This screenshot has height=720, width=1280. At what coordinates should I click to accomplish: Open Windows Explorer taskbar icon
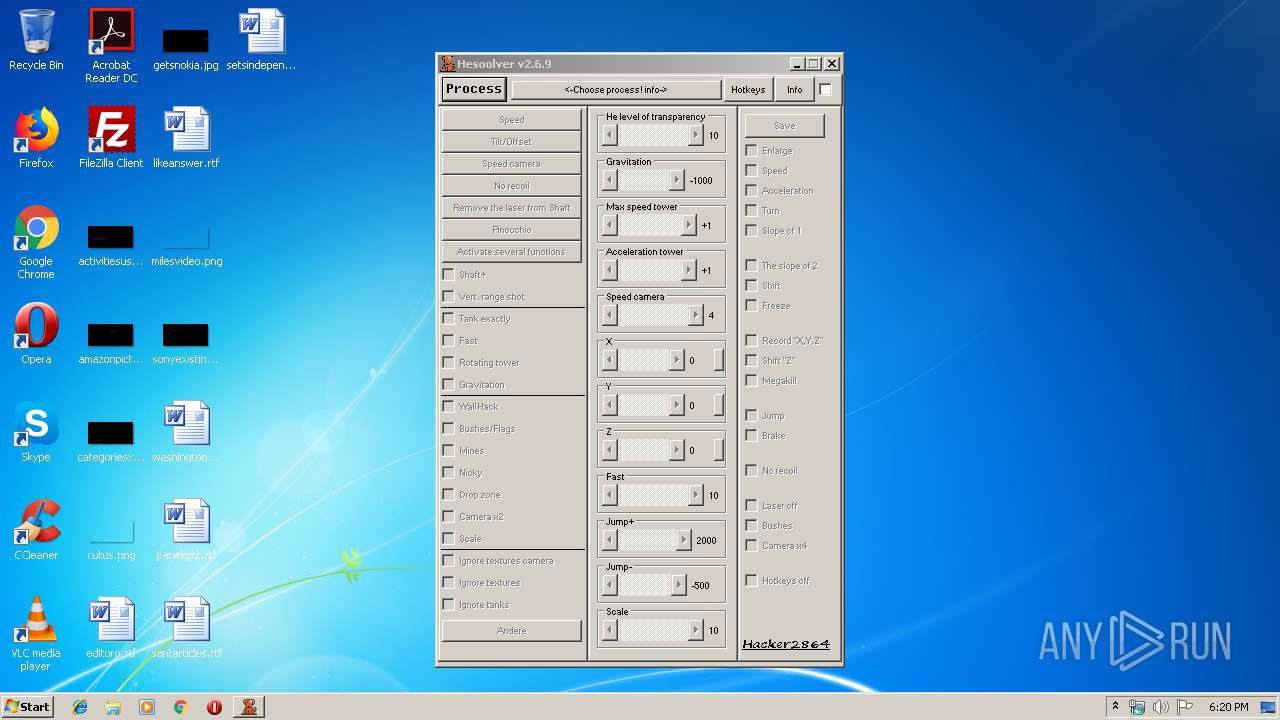pyautogui.click(x=113, y=707)
